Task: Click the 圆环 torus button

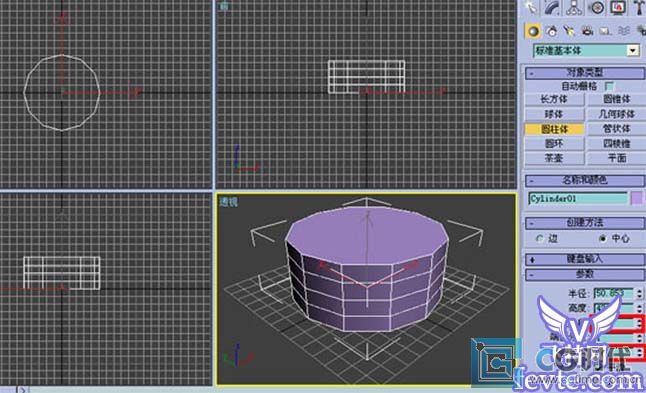Action: pos(554,143)
